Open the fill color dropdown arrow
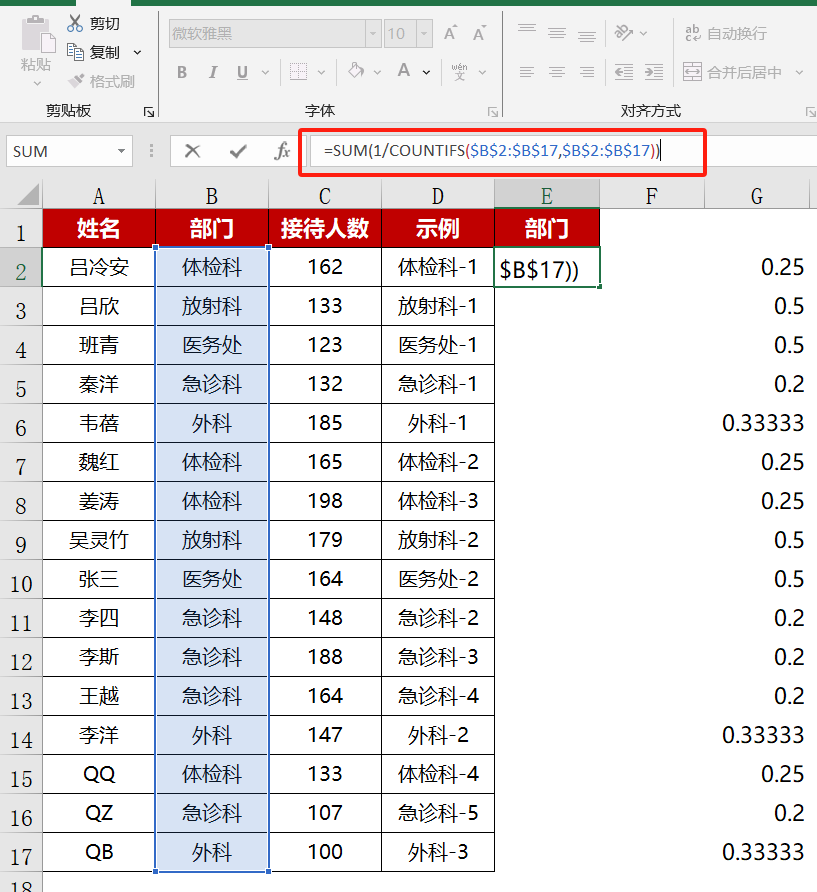817x892 pixels. [377, 73]
